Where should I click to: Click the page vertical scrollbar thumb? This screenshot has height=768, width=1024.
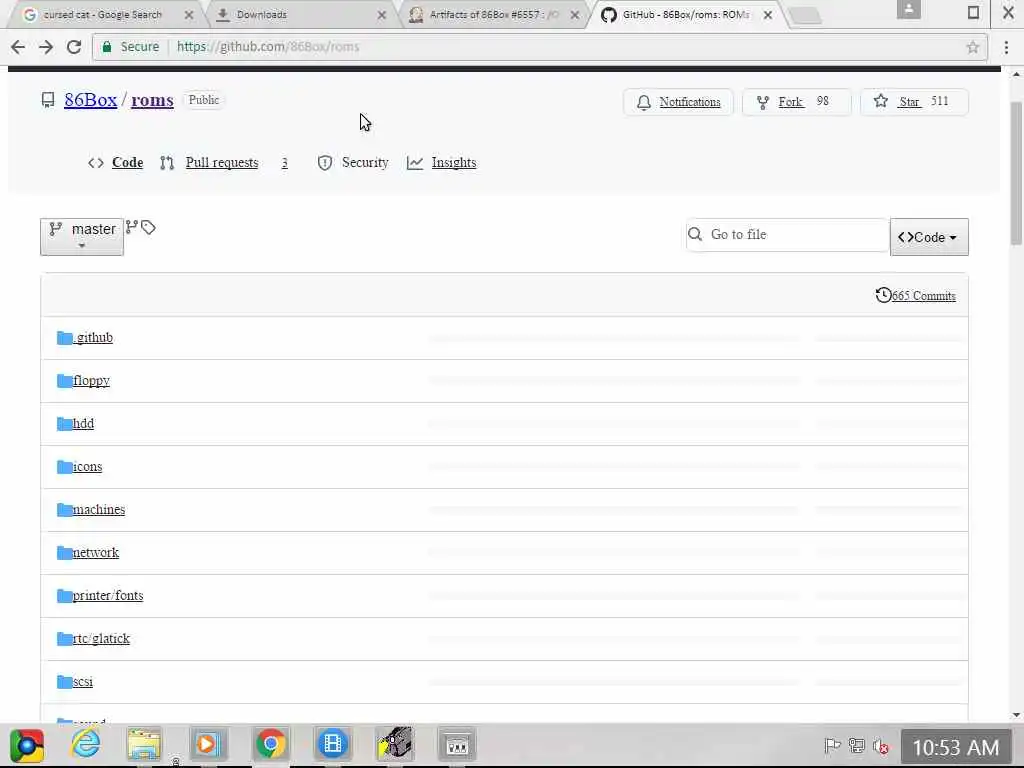(x=1016, y=173)
